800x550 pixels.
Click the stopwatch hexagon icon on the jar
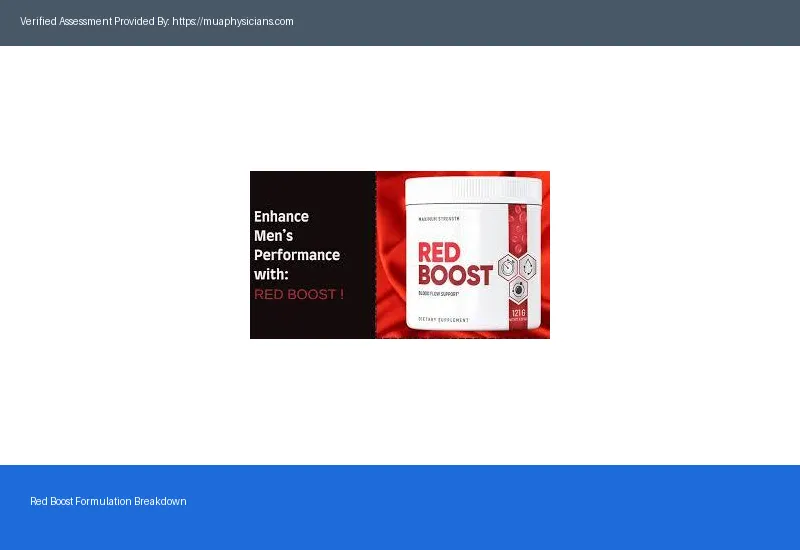508,267
